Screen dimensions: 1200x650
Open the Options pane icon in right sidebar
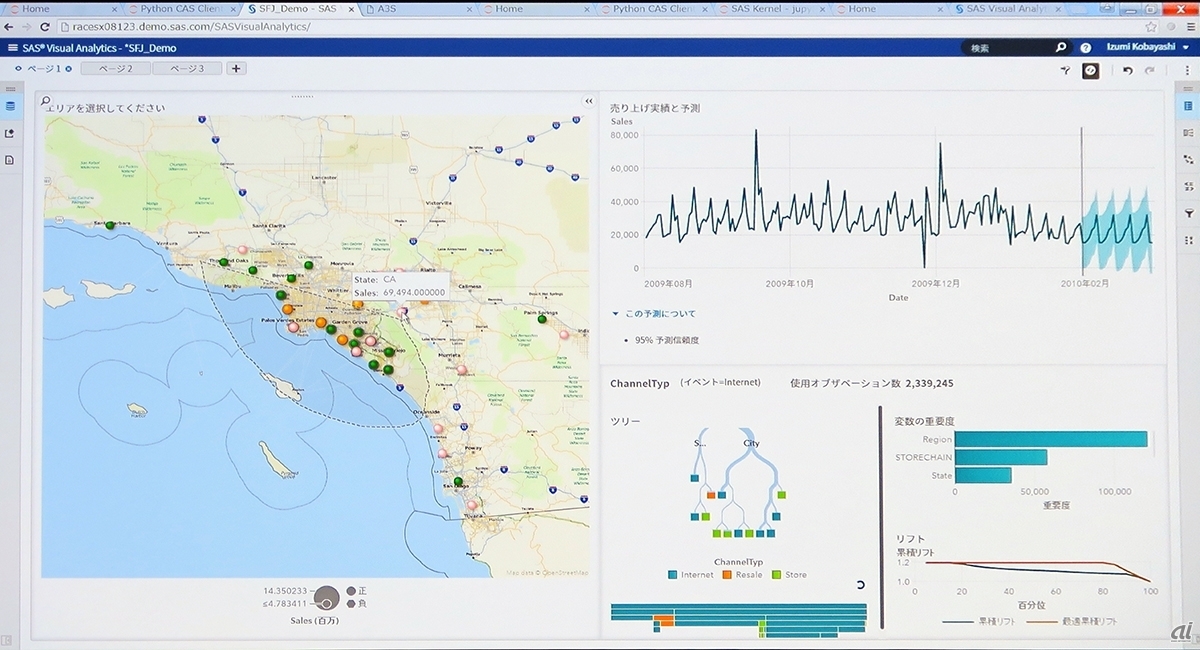[x=1188, y=106]
